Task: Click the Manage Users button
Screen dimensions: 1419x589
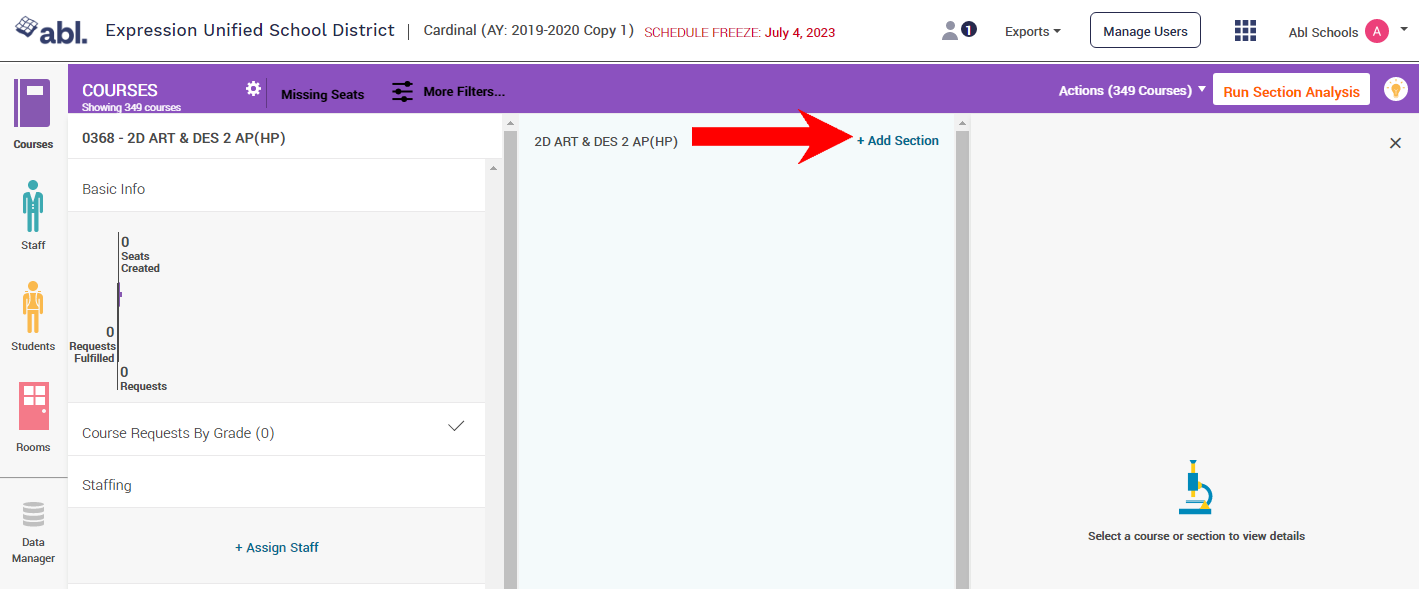Action: coord(1145,32)
